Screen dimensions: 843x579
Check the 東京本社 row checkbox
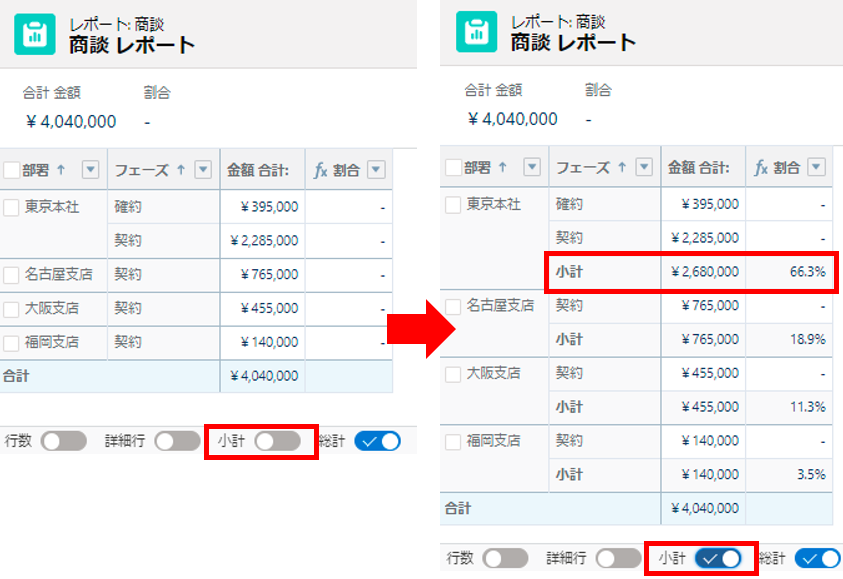(x=13, y=208)
